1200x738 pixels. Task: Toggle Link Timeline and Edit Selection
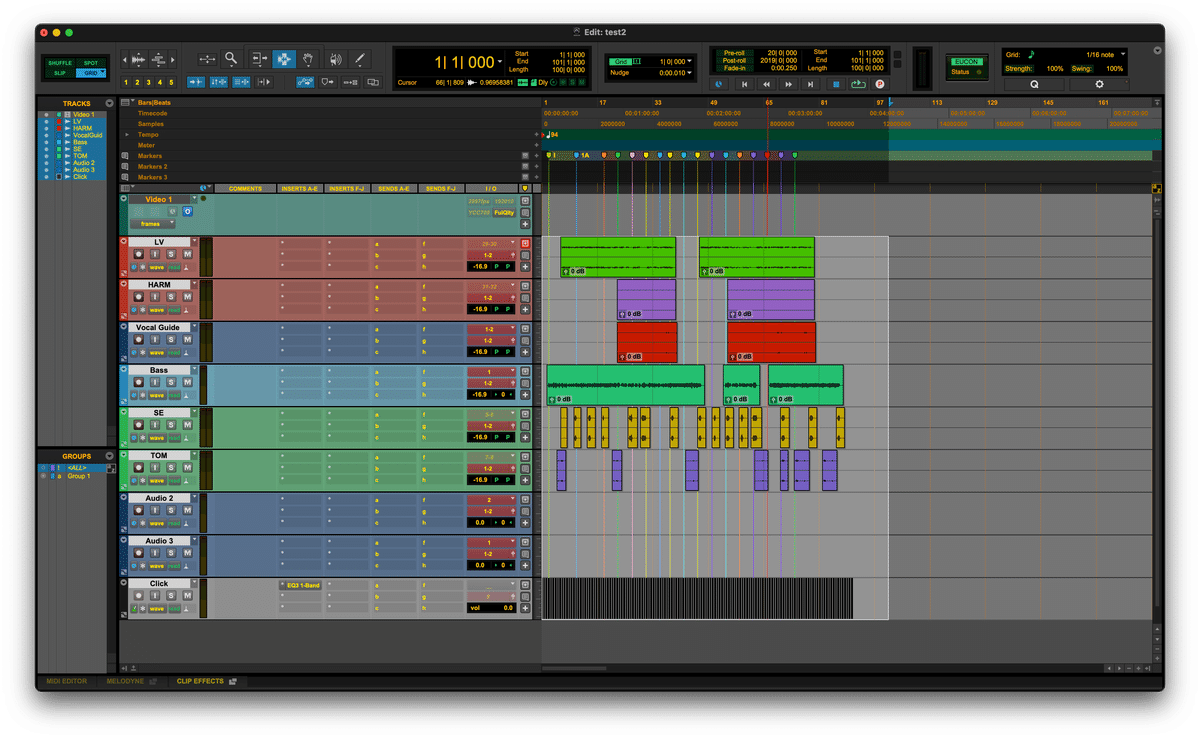219,82
